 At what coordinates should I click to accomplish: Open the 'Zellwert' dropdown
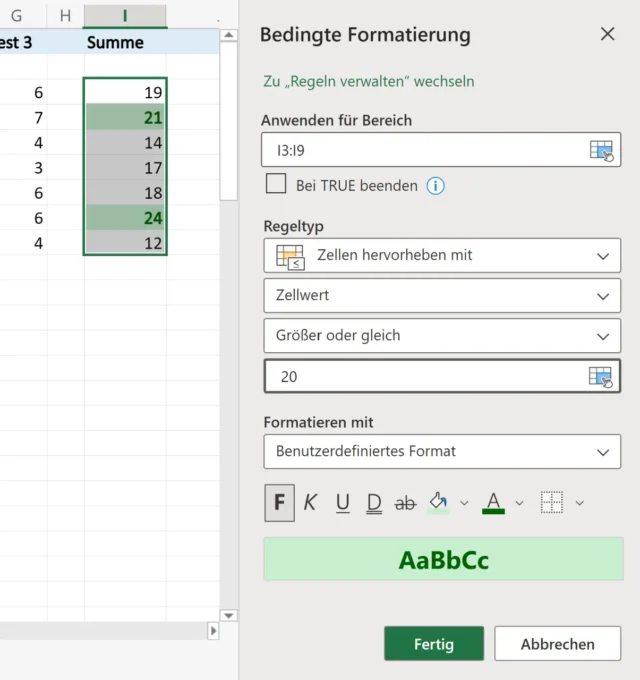coord(442,296)
